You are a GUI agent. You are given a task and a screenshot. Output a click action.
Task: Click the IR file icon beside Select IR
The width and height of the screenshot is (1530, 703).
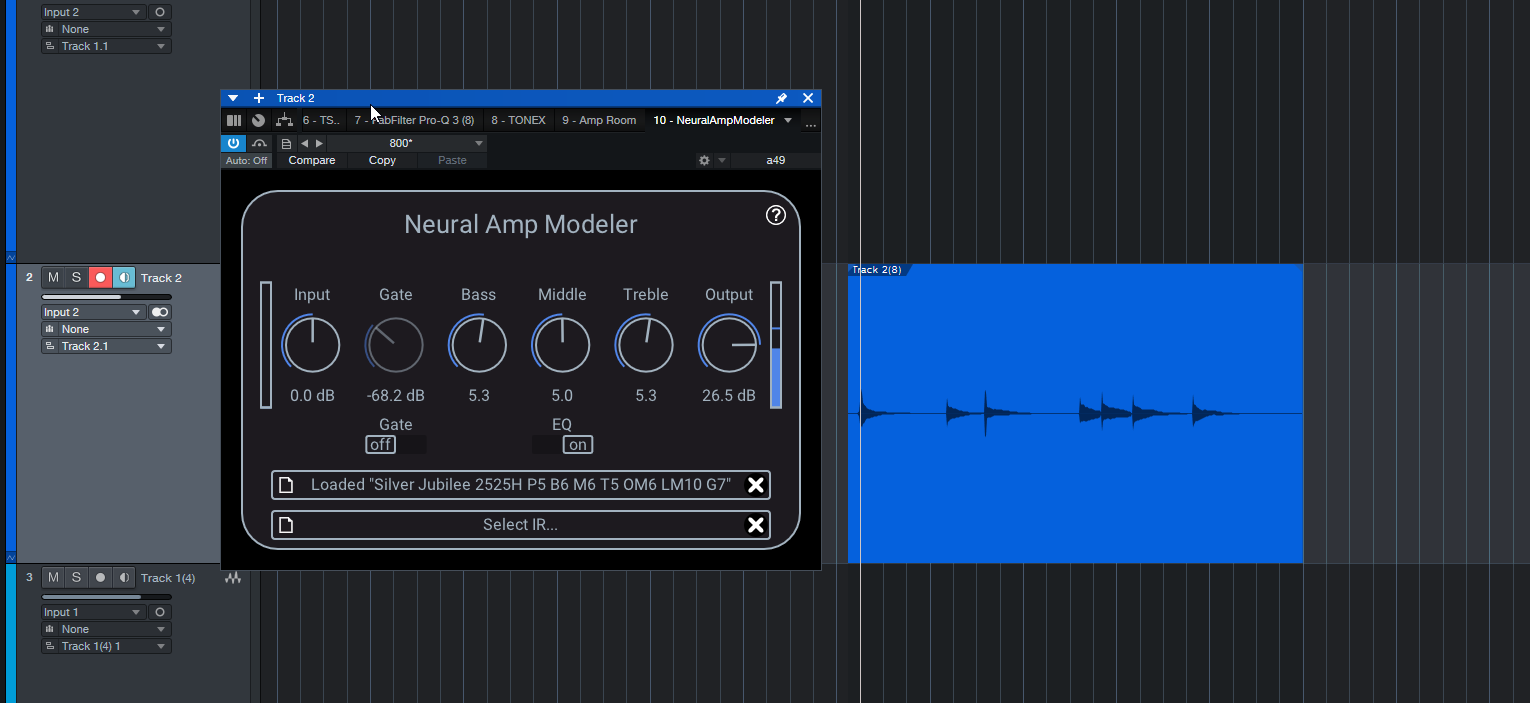(x=286, y=525)
